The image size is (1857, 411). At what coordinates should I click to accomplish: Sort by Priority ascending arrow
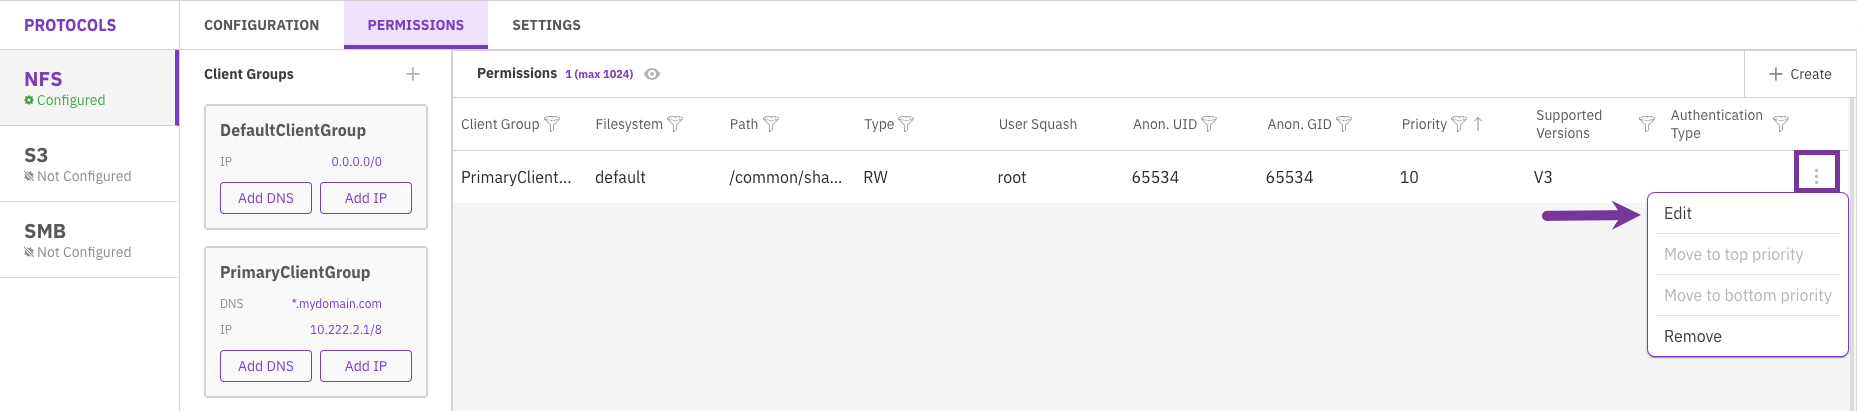tap(1478, 124)
